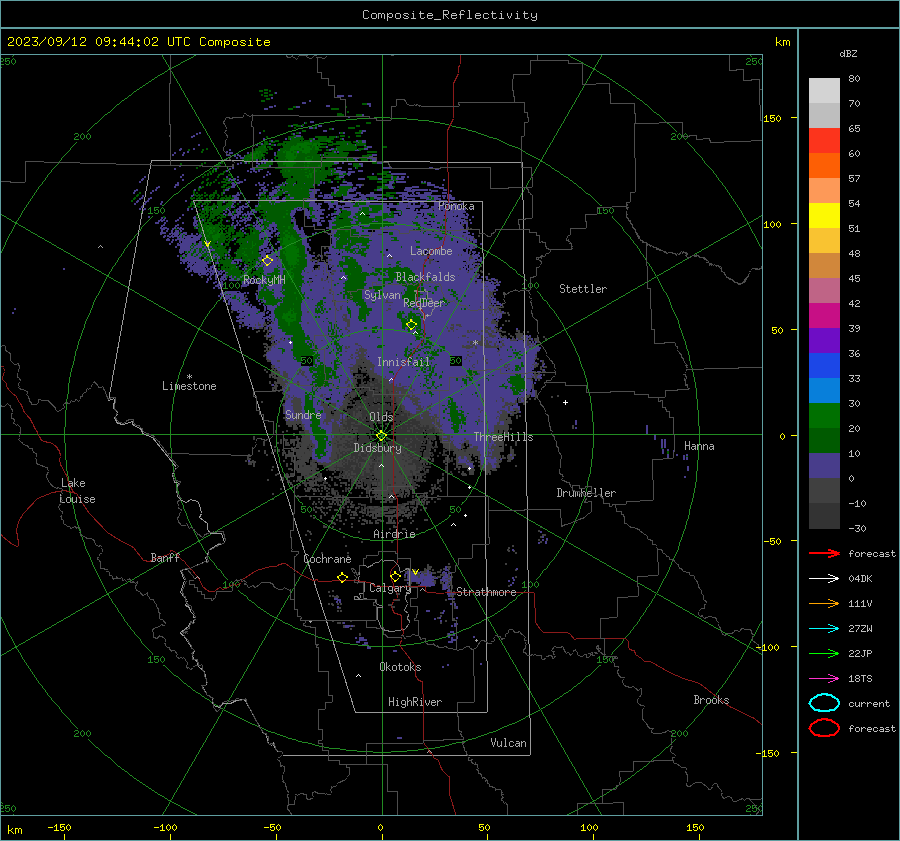
Task: Click the 80 dBZ light gray swatch
Action: 824,90
